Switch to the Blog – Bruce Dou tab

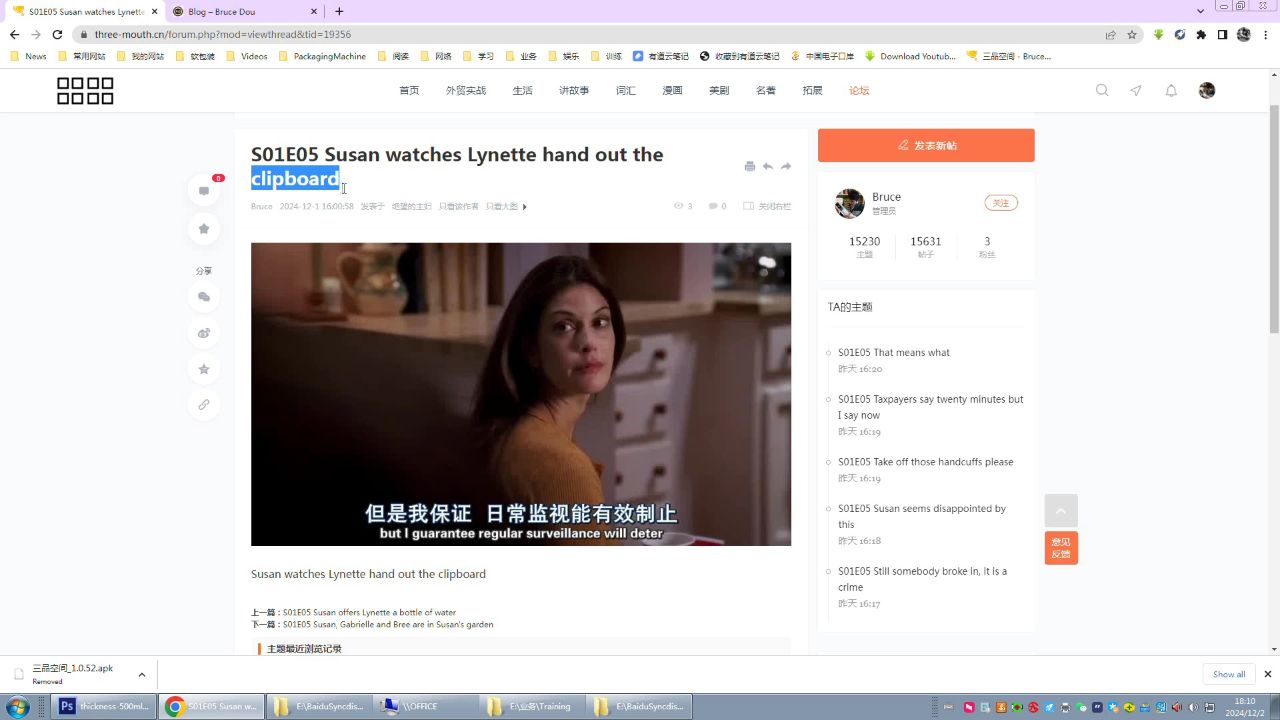[x=243, y=11]
